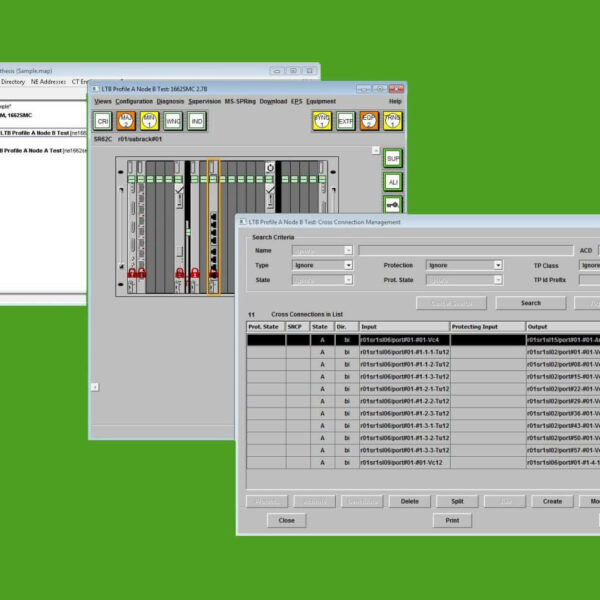600x600 pixels.
Task: Select row r01sr1sl06/port#01-#01-Vc4
Action: coord(423,340)
